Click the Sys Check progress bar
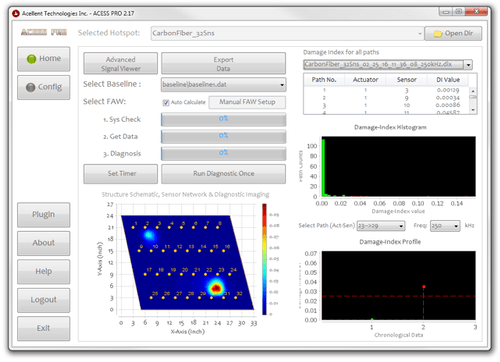The width and height of the screenshot is (500, 362). pyautogui.click(x=223, y=119)
